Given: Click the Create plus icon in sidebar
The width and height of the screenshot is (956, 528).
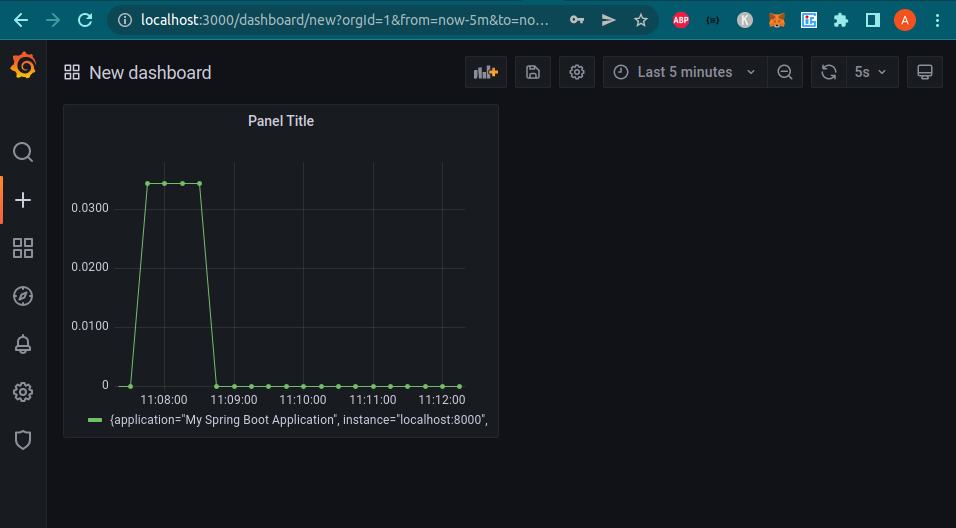Looking at the screenshot, I should (23, 200).
